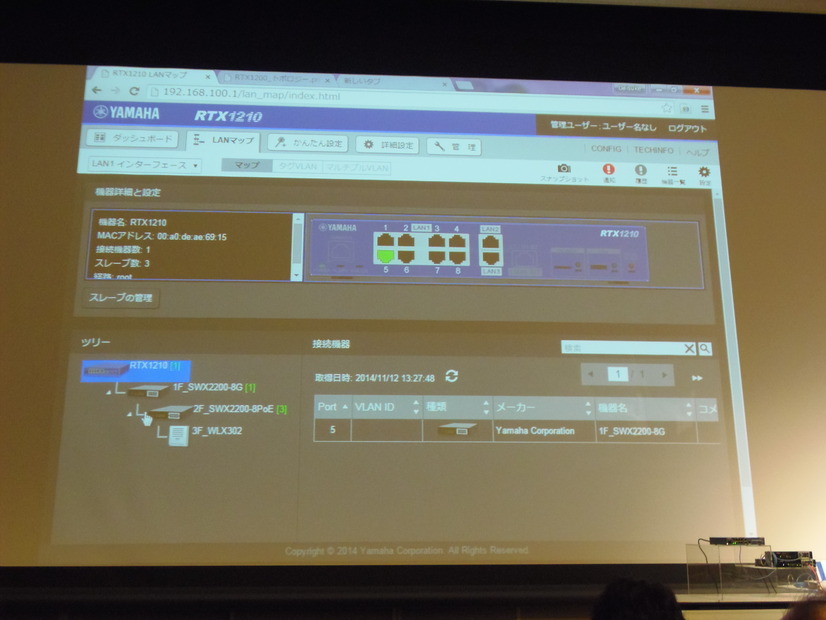Clear the search box with the X icon

[x=689, y=348]
